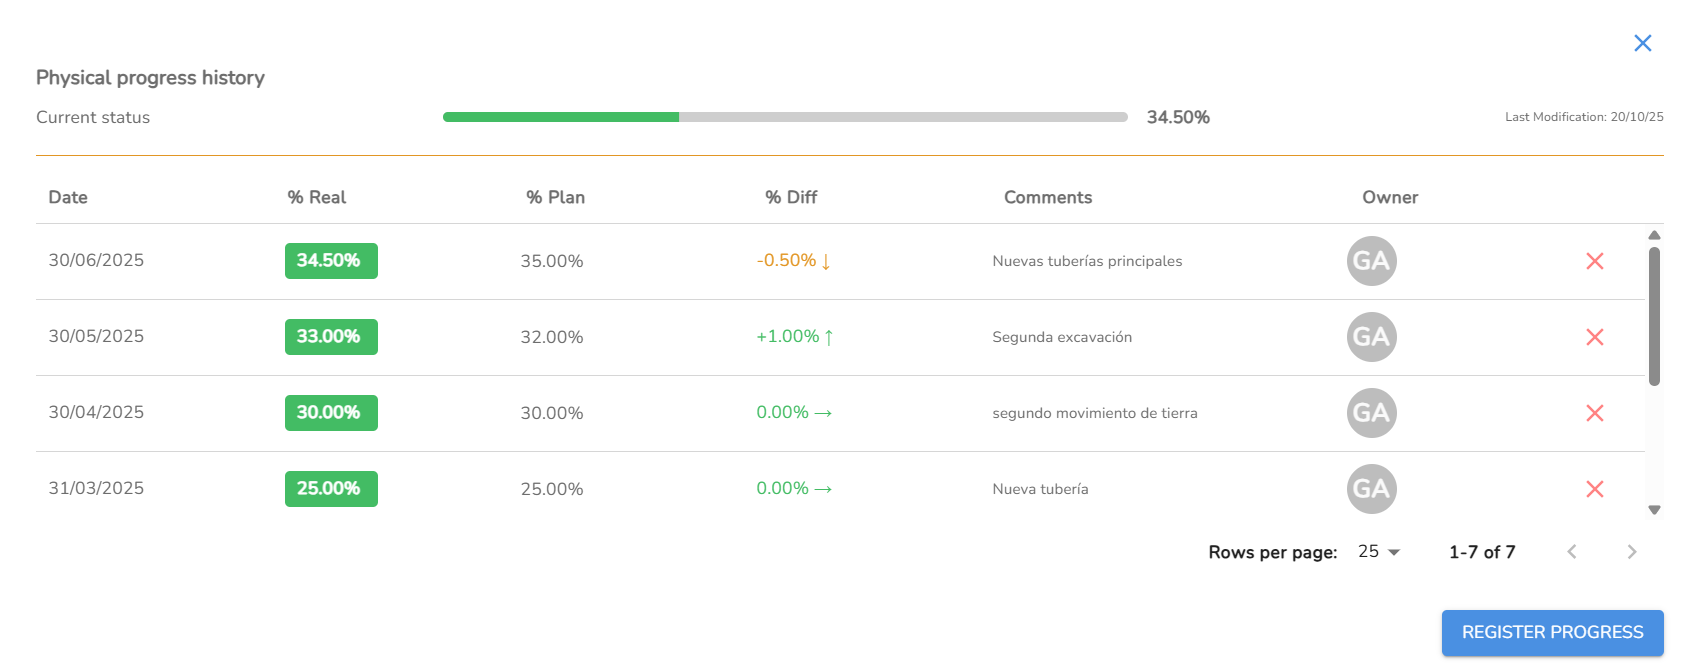Go to the next page of results
1686x663 pixels.
pyautogui.click(x=1631, y=552)
